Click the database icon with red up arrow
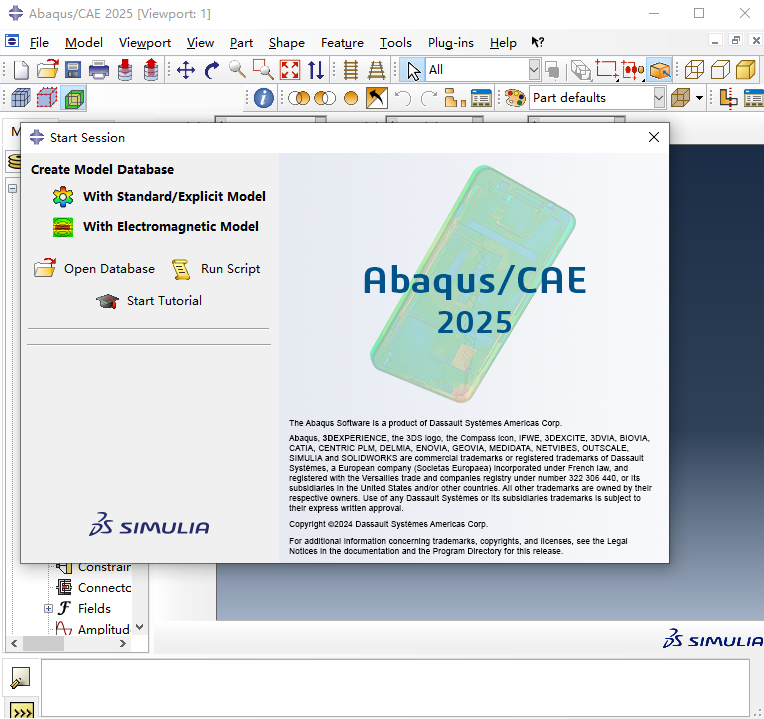Viewport: 764px width, 719px height. [x=151, y=70]
